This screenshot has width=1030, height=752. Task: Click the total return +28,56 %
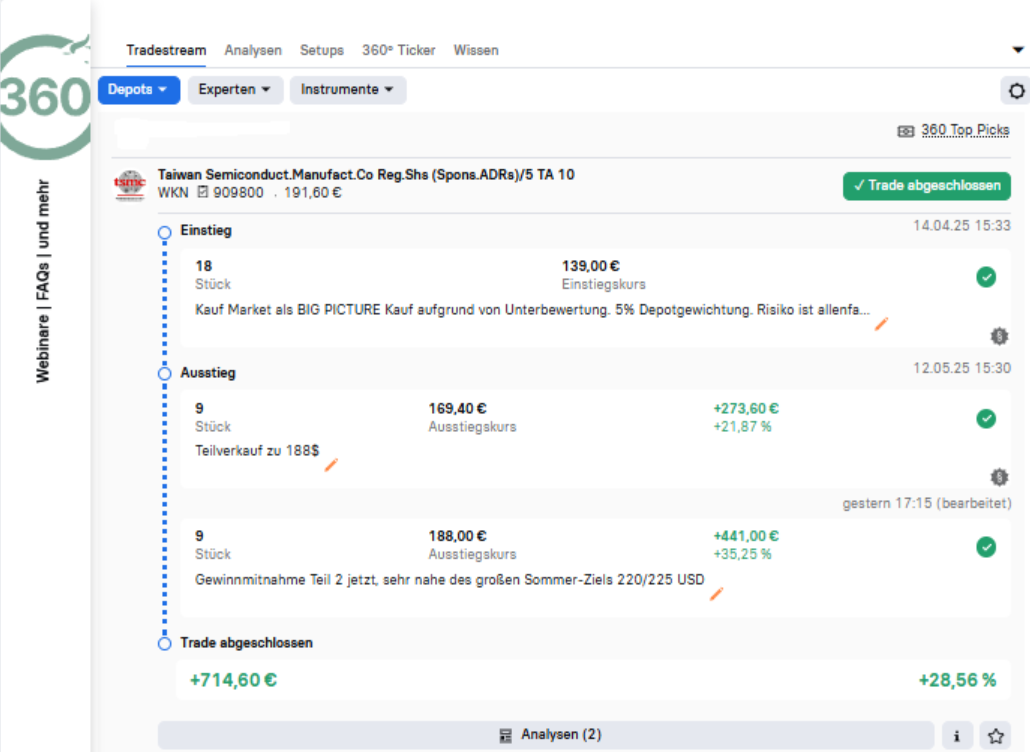[x=957, y=680]
